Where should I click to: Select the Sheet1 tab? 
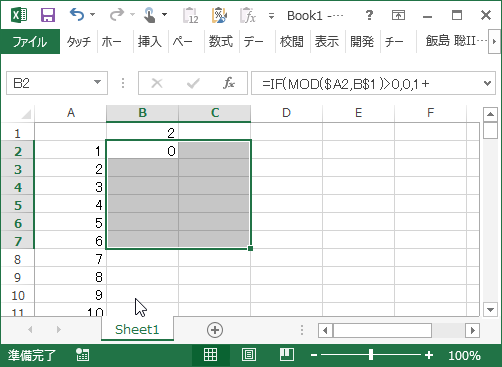[137, 329]
